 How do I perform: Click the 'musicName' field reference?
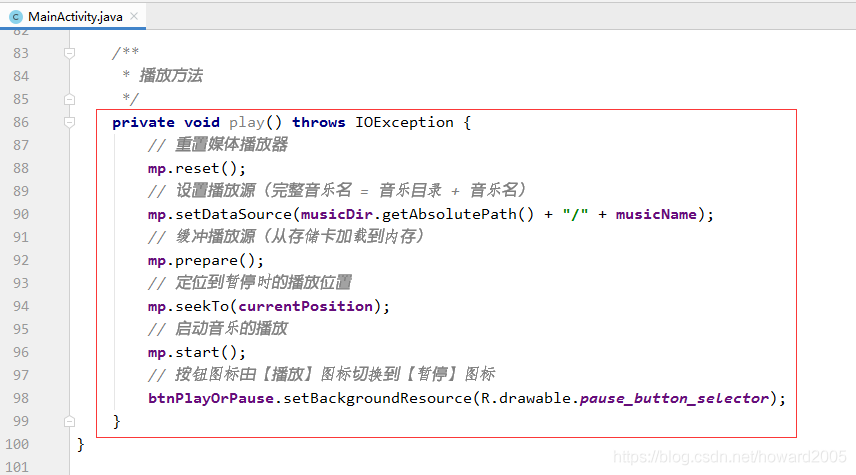656,214
